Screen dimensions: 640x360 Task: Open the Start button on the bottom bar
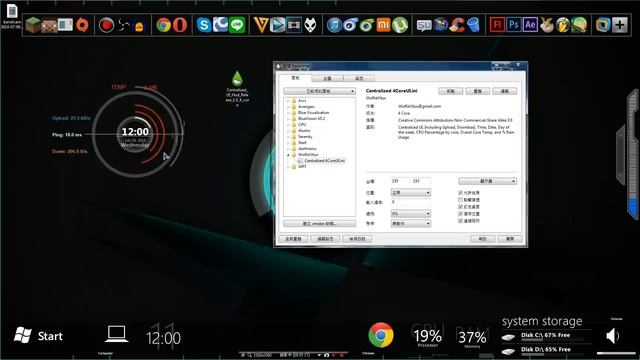pos(38,336)
